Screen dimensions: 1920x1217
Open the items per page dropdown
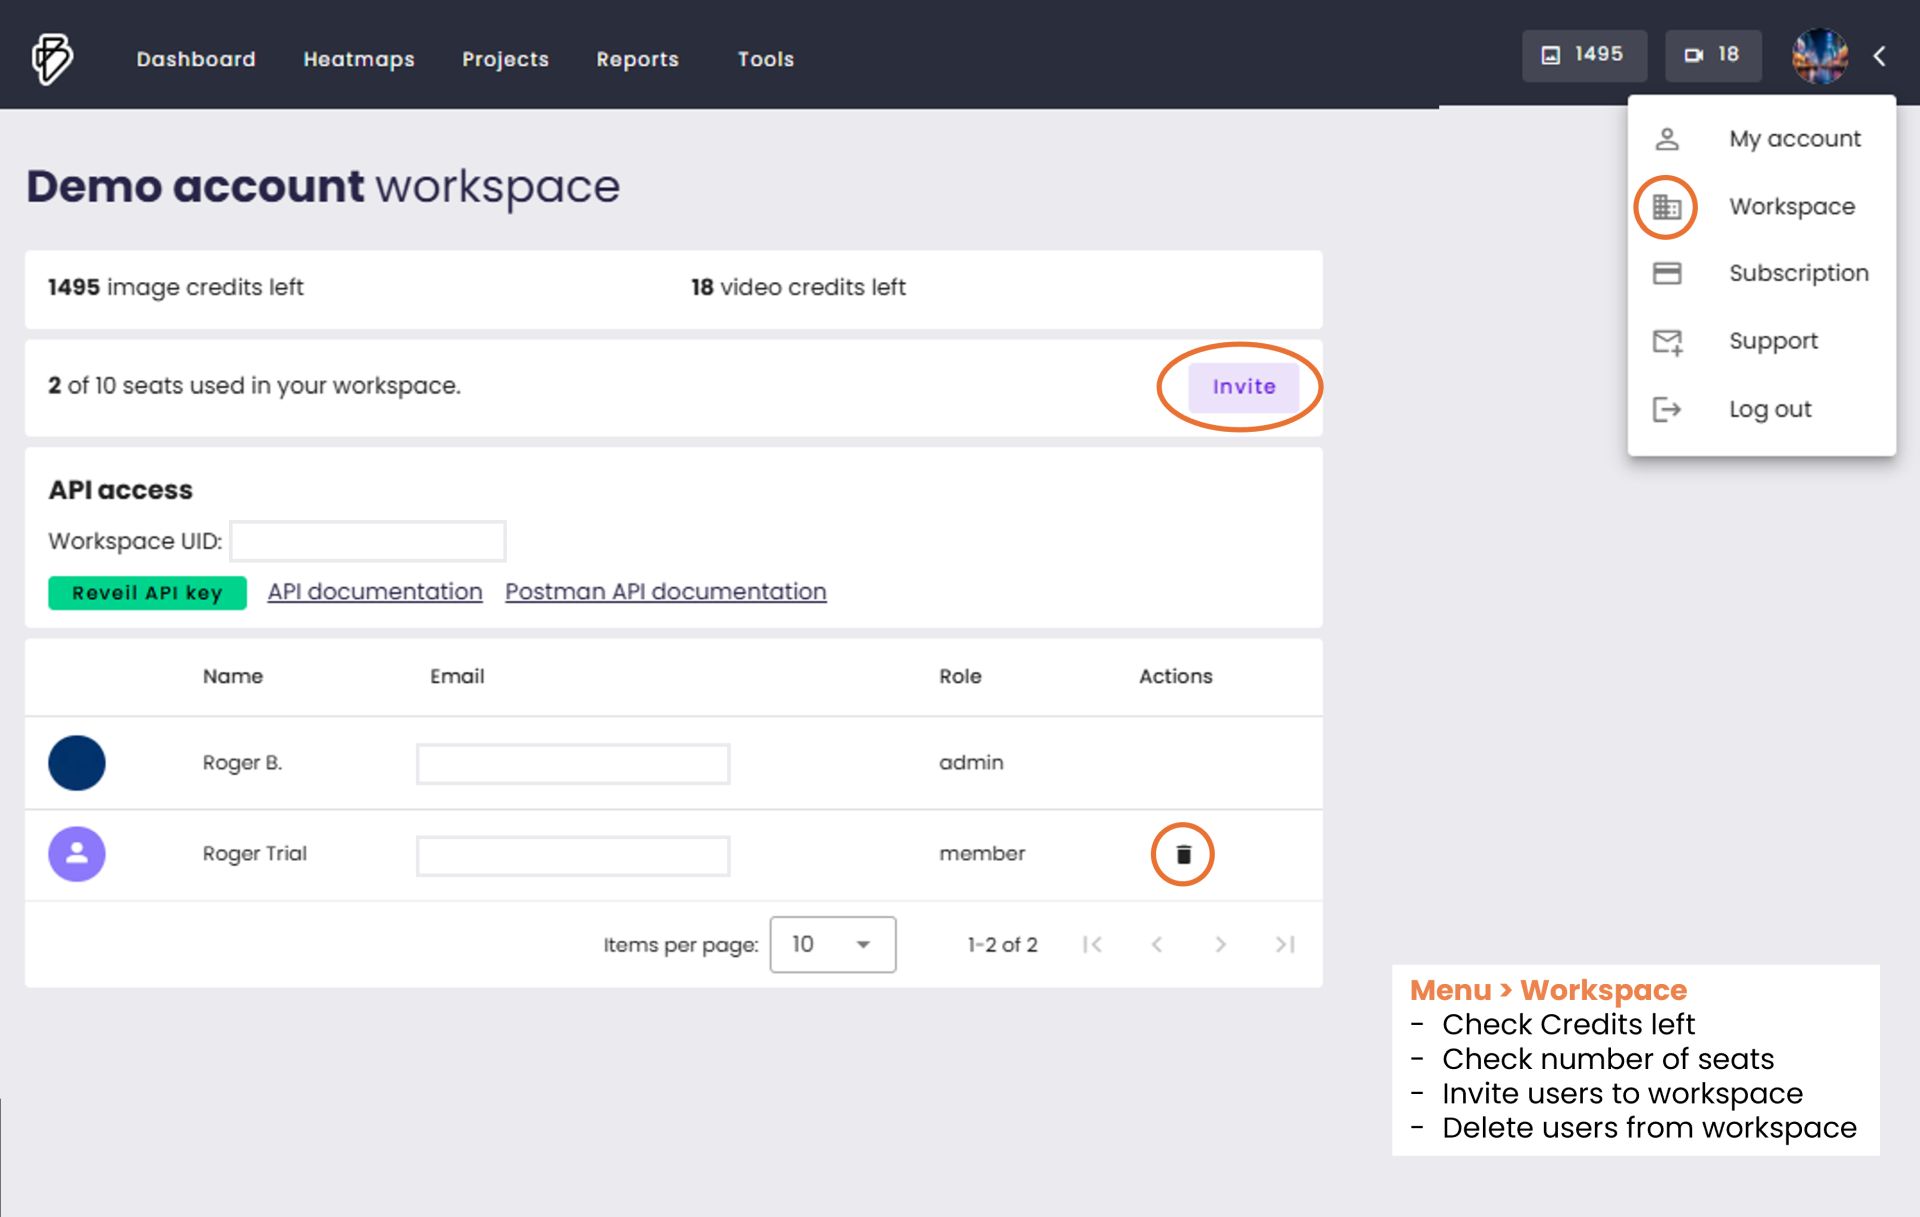(832, 944)
